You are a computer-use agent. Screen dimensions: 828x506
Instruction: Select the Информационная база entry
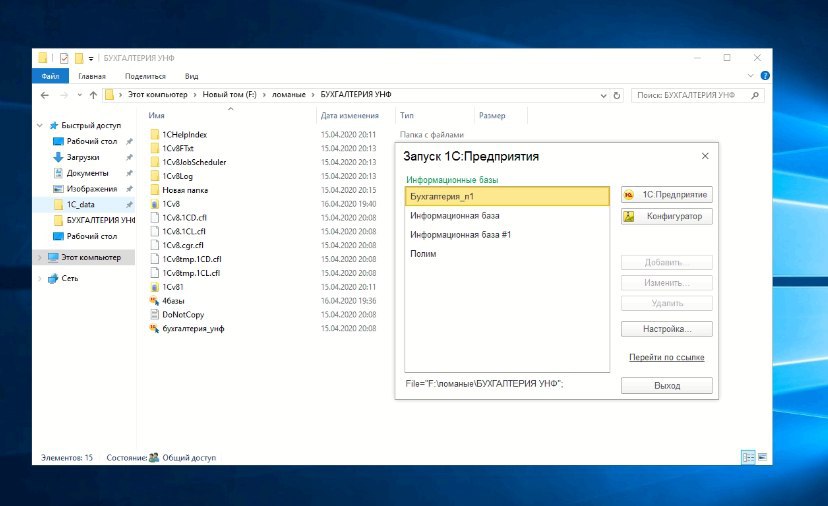507,215
